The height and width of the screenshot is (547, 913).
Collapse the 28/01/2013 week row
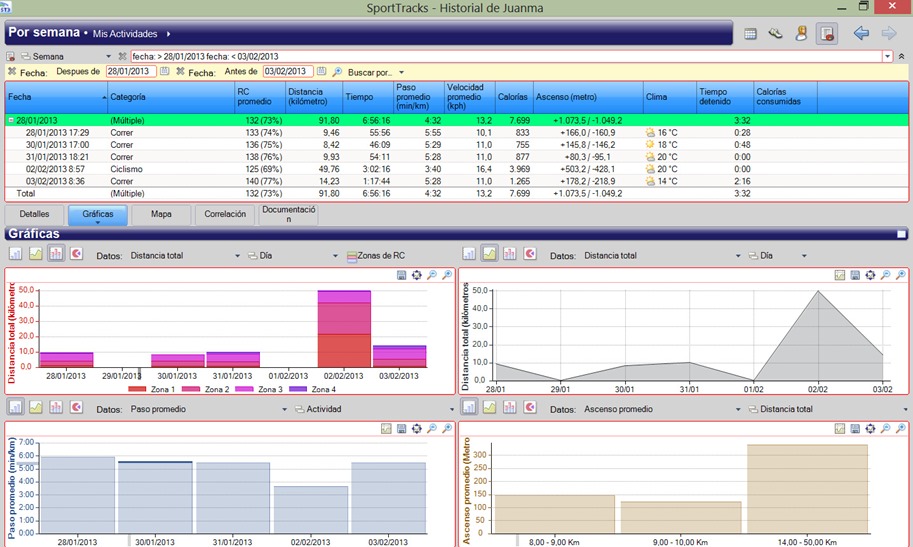pyautogui.click(x=10, y=121)
